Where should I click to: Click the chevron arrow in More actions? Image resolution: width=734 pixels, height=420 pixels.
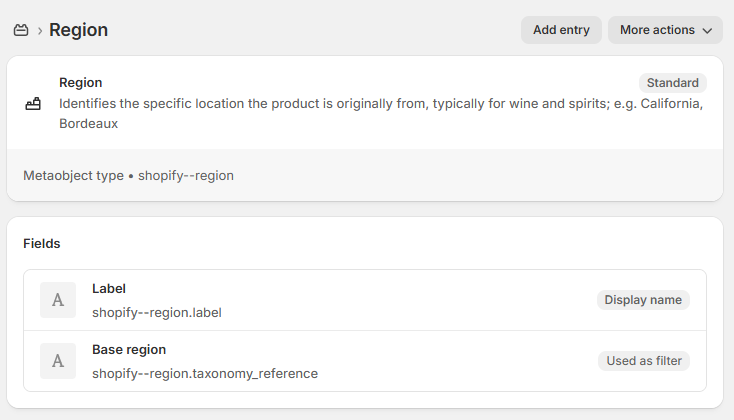tap(707, 31)
